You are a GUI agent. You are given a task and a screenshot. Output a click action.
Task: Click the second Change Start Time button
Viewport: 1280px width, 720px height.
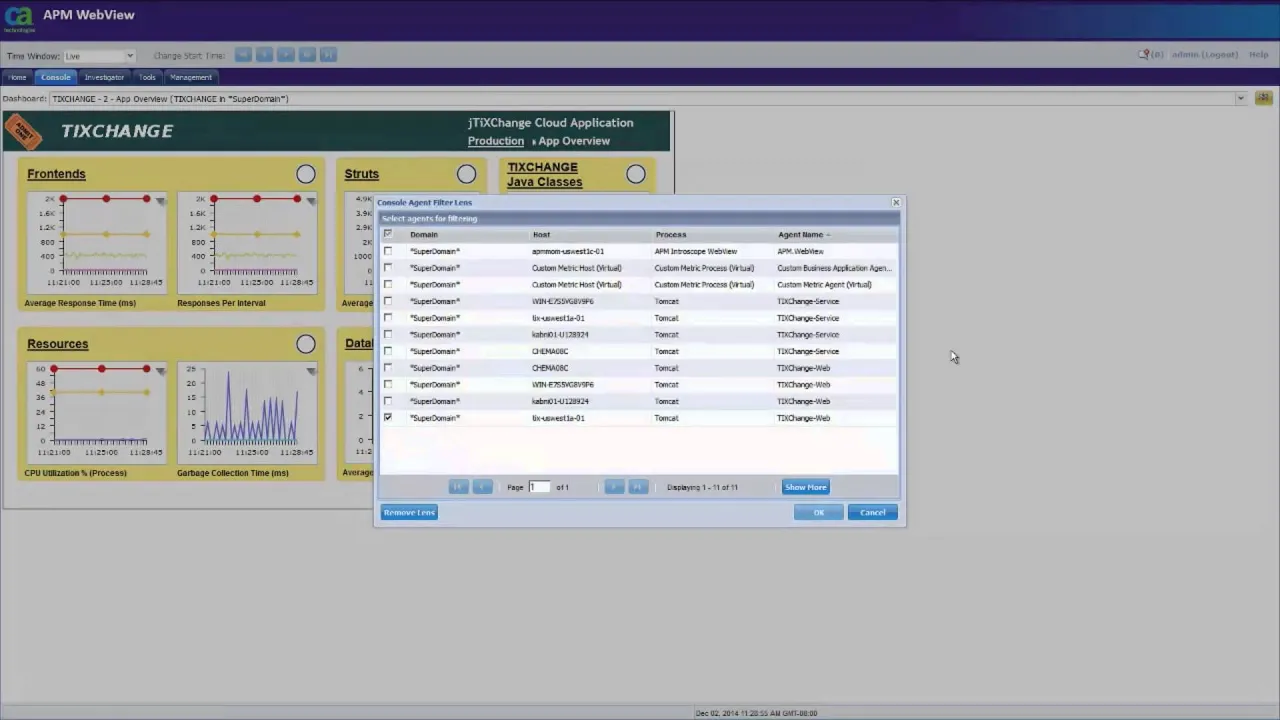tap(264, 55)
